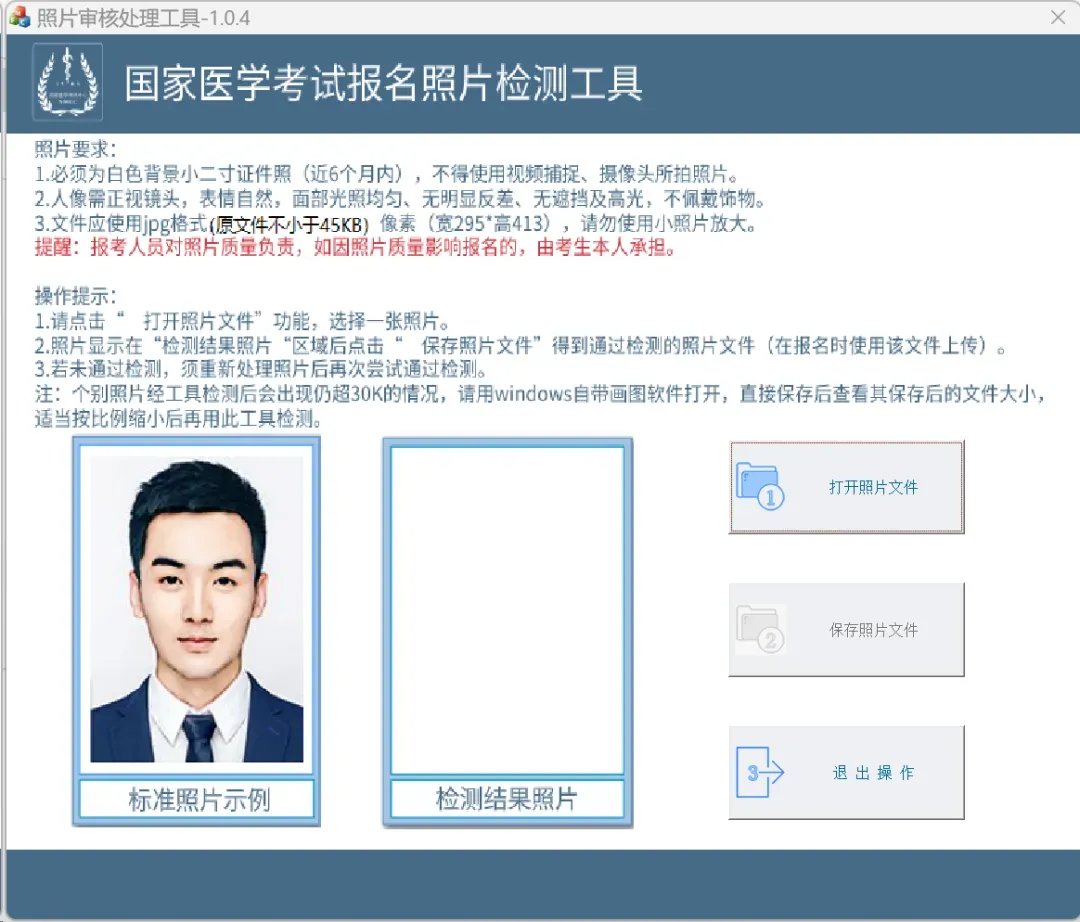Screen dimensions: 1080x922
Task: Click the exit arrow icon numbered 3
Action: pyautogui.click(x=760, y=773)
